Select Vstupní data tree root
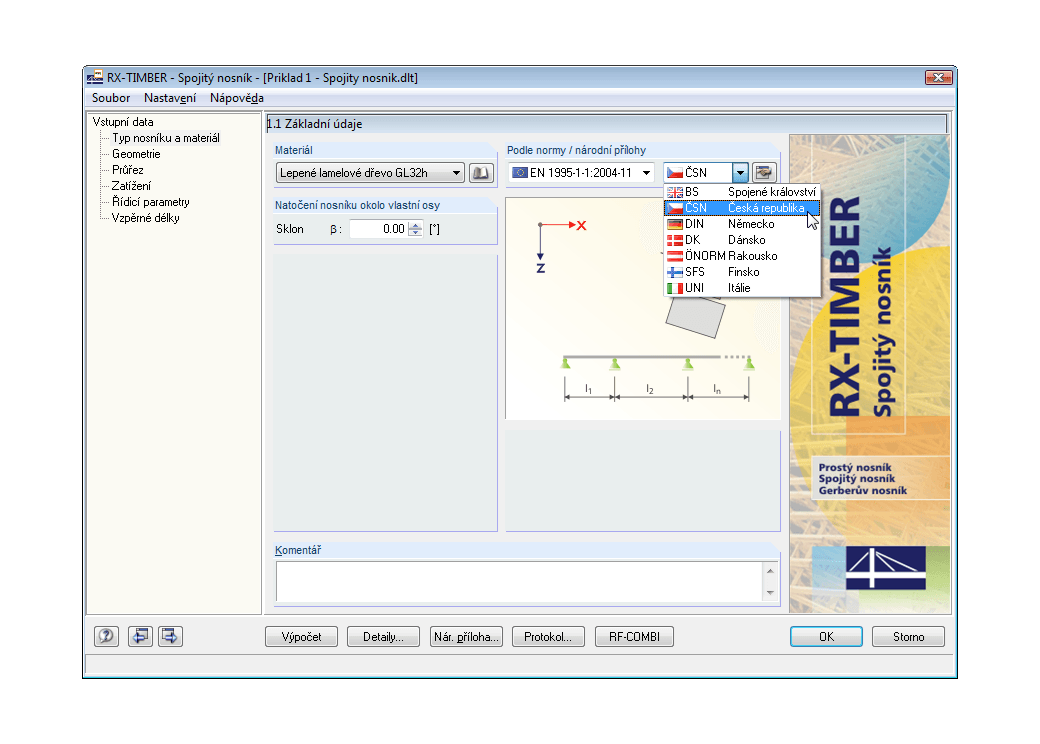 (x=123, y=122)
